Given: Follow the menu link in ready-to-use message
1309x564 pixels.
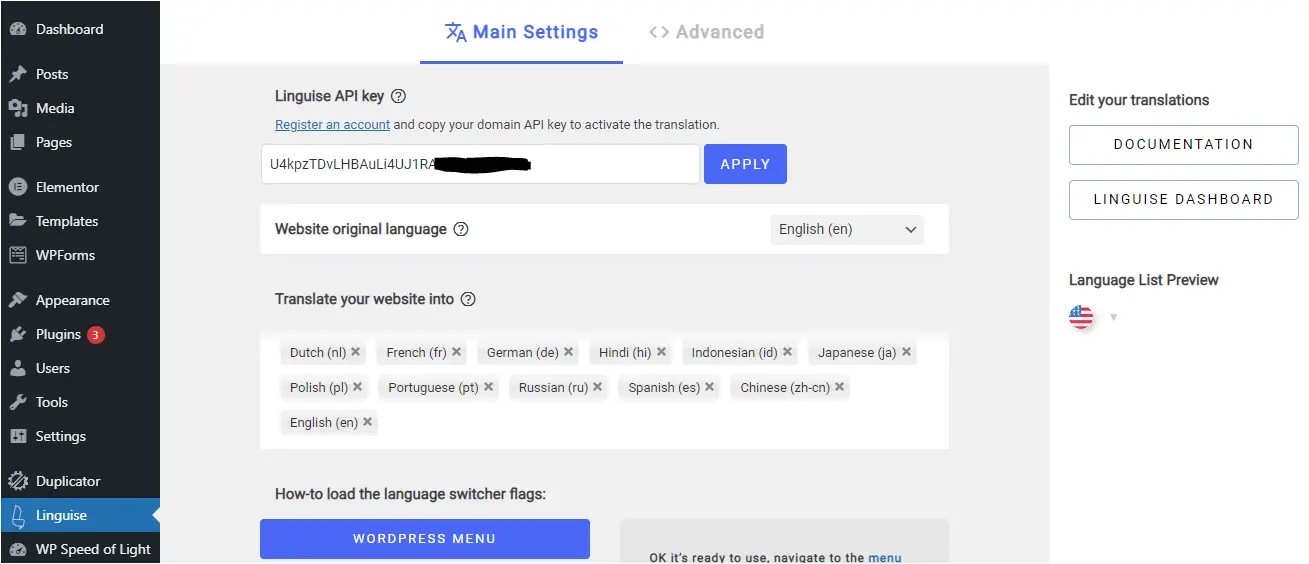Looking at the screenshot, I should [885, 558].
